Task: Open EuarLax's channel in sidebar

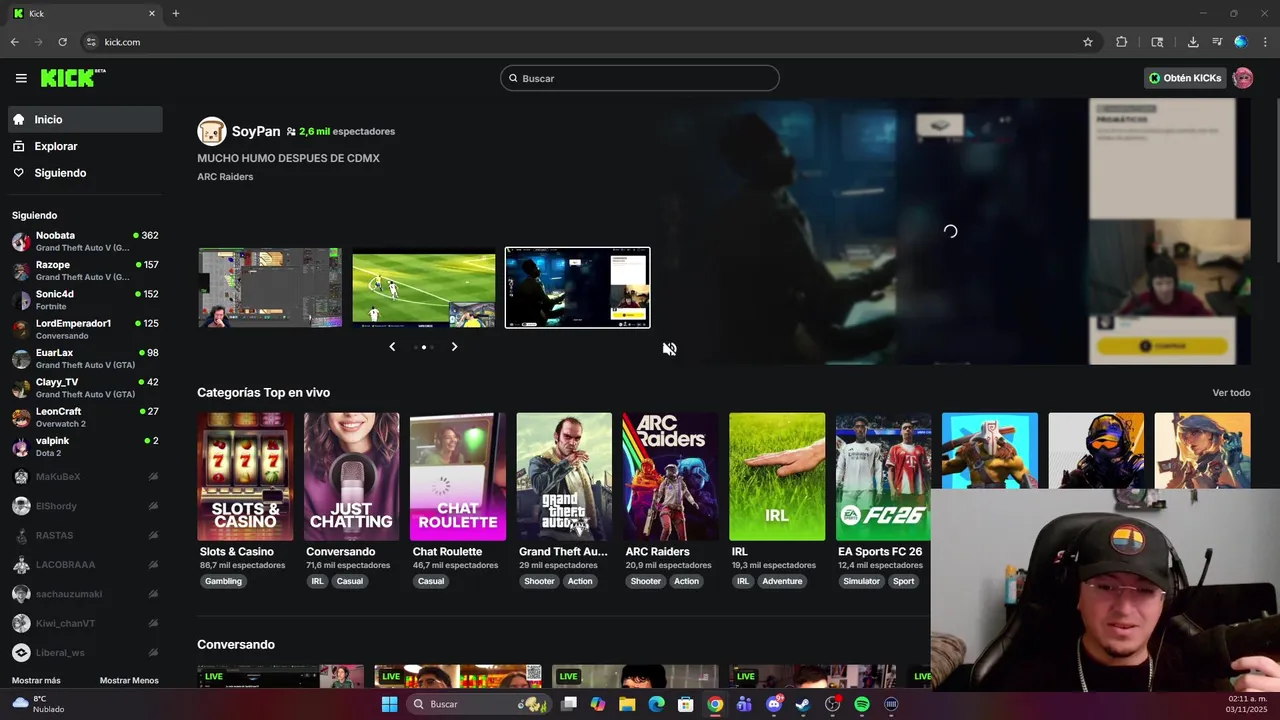Action: click(x=85, y=359)
